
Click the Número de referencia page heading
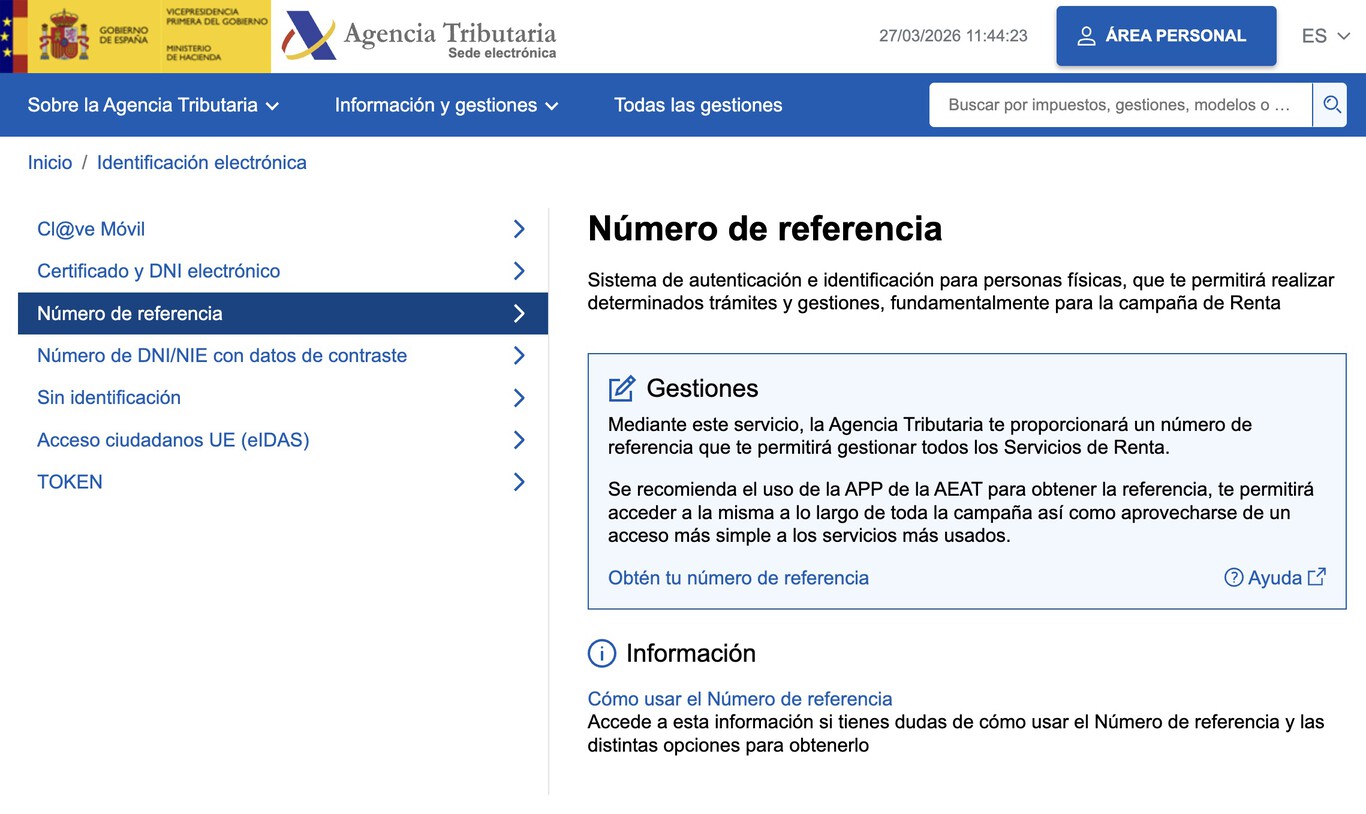click(x=765, y=229)
